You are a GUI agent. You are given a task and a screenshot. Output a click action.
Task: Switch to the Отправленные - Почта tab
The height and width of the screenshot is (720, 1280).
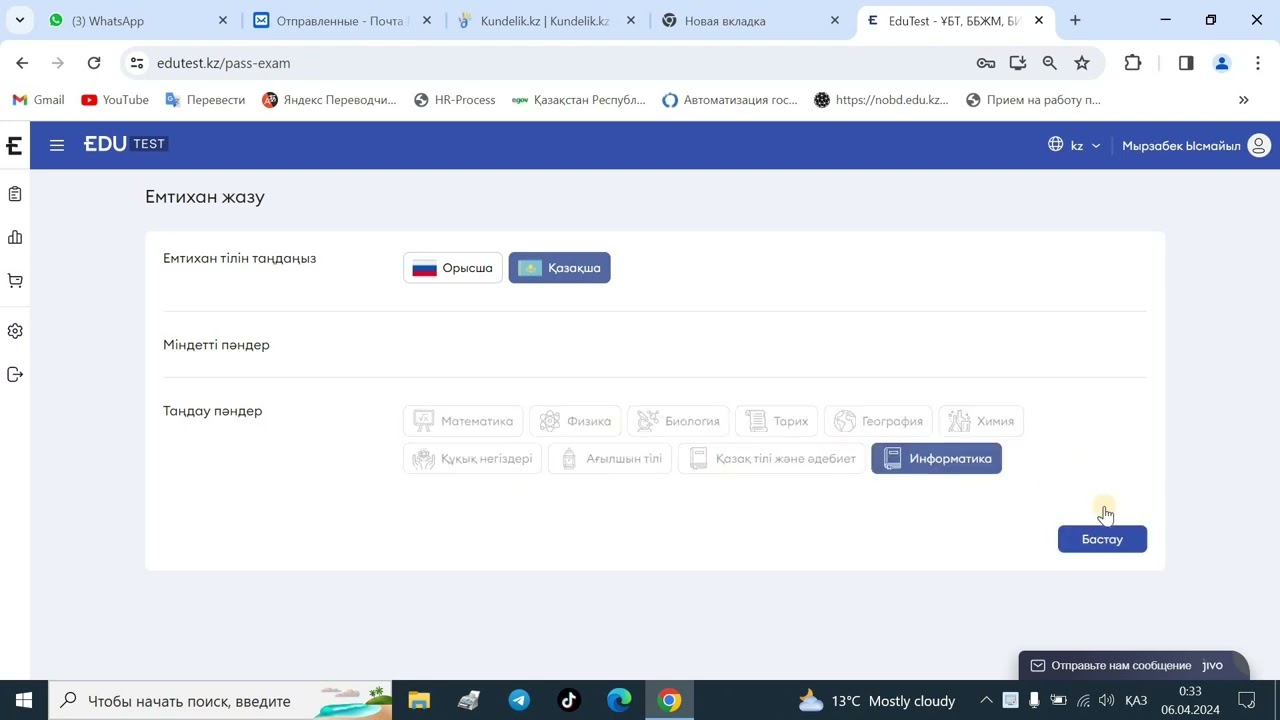point(341,20)
